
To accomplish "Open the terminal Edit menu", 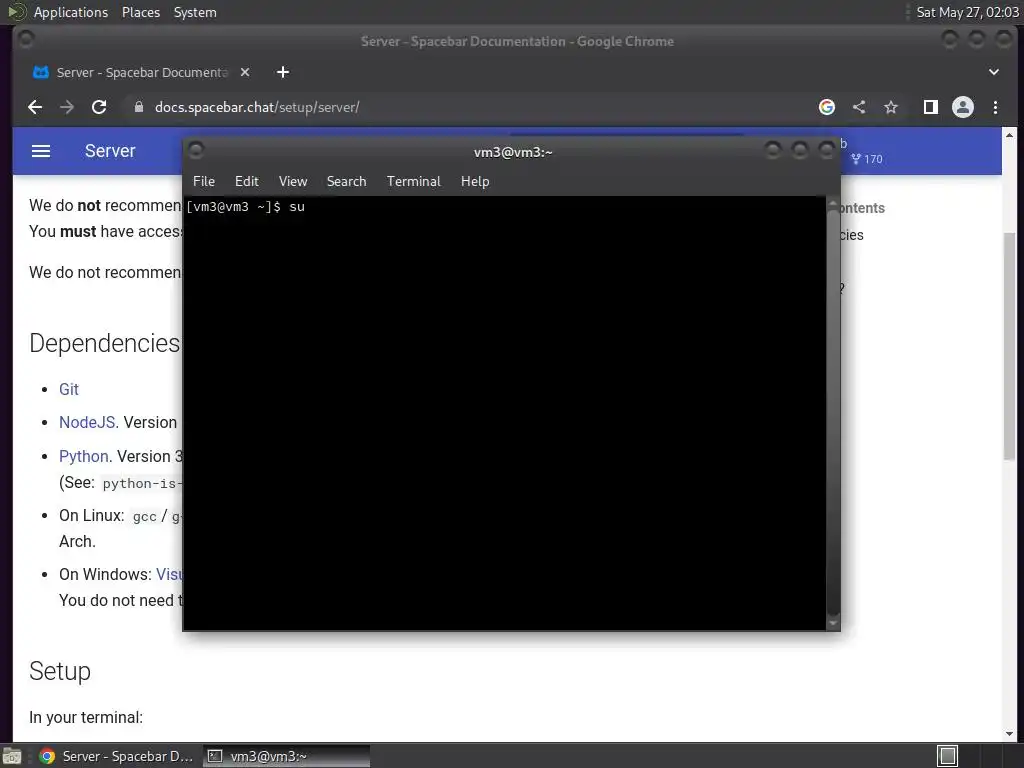I will click(x=246, y=181).
